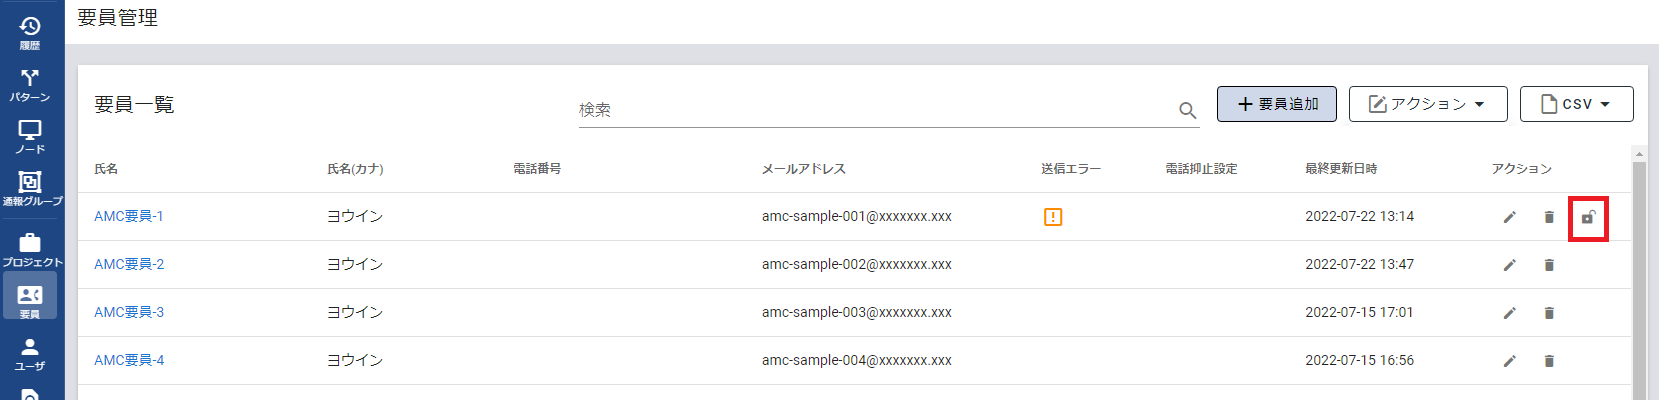Delete AMC要員-2 using the trash icon
Image resolution: width=1659 pixels, height=400 pixels.
1549,265
